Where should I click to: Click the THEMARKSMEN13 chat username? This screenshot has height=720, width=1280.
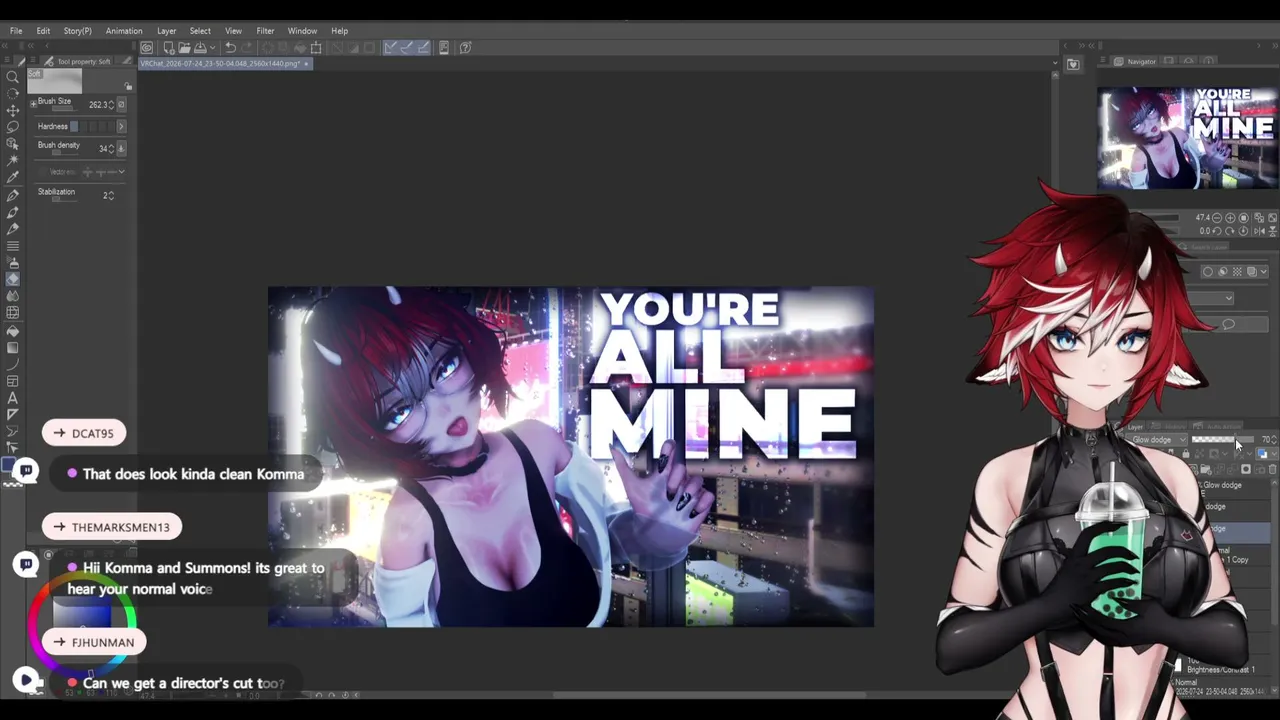coord(121,527)
